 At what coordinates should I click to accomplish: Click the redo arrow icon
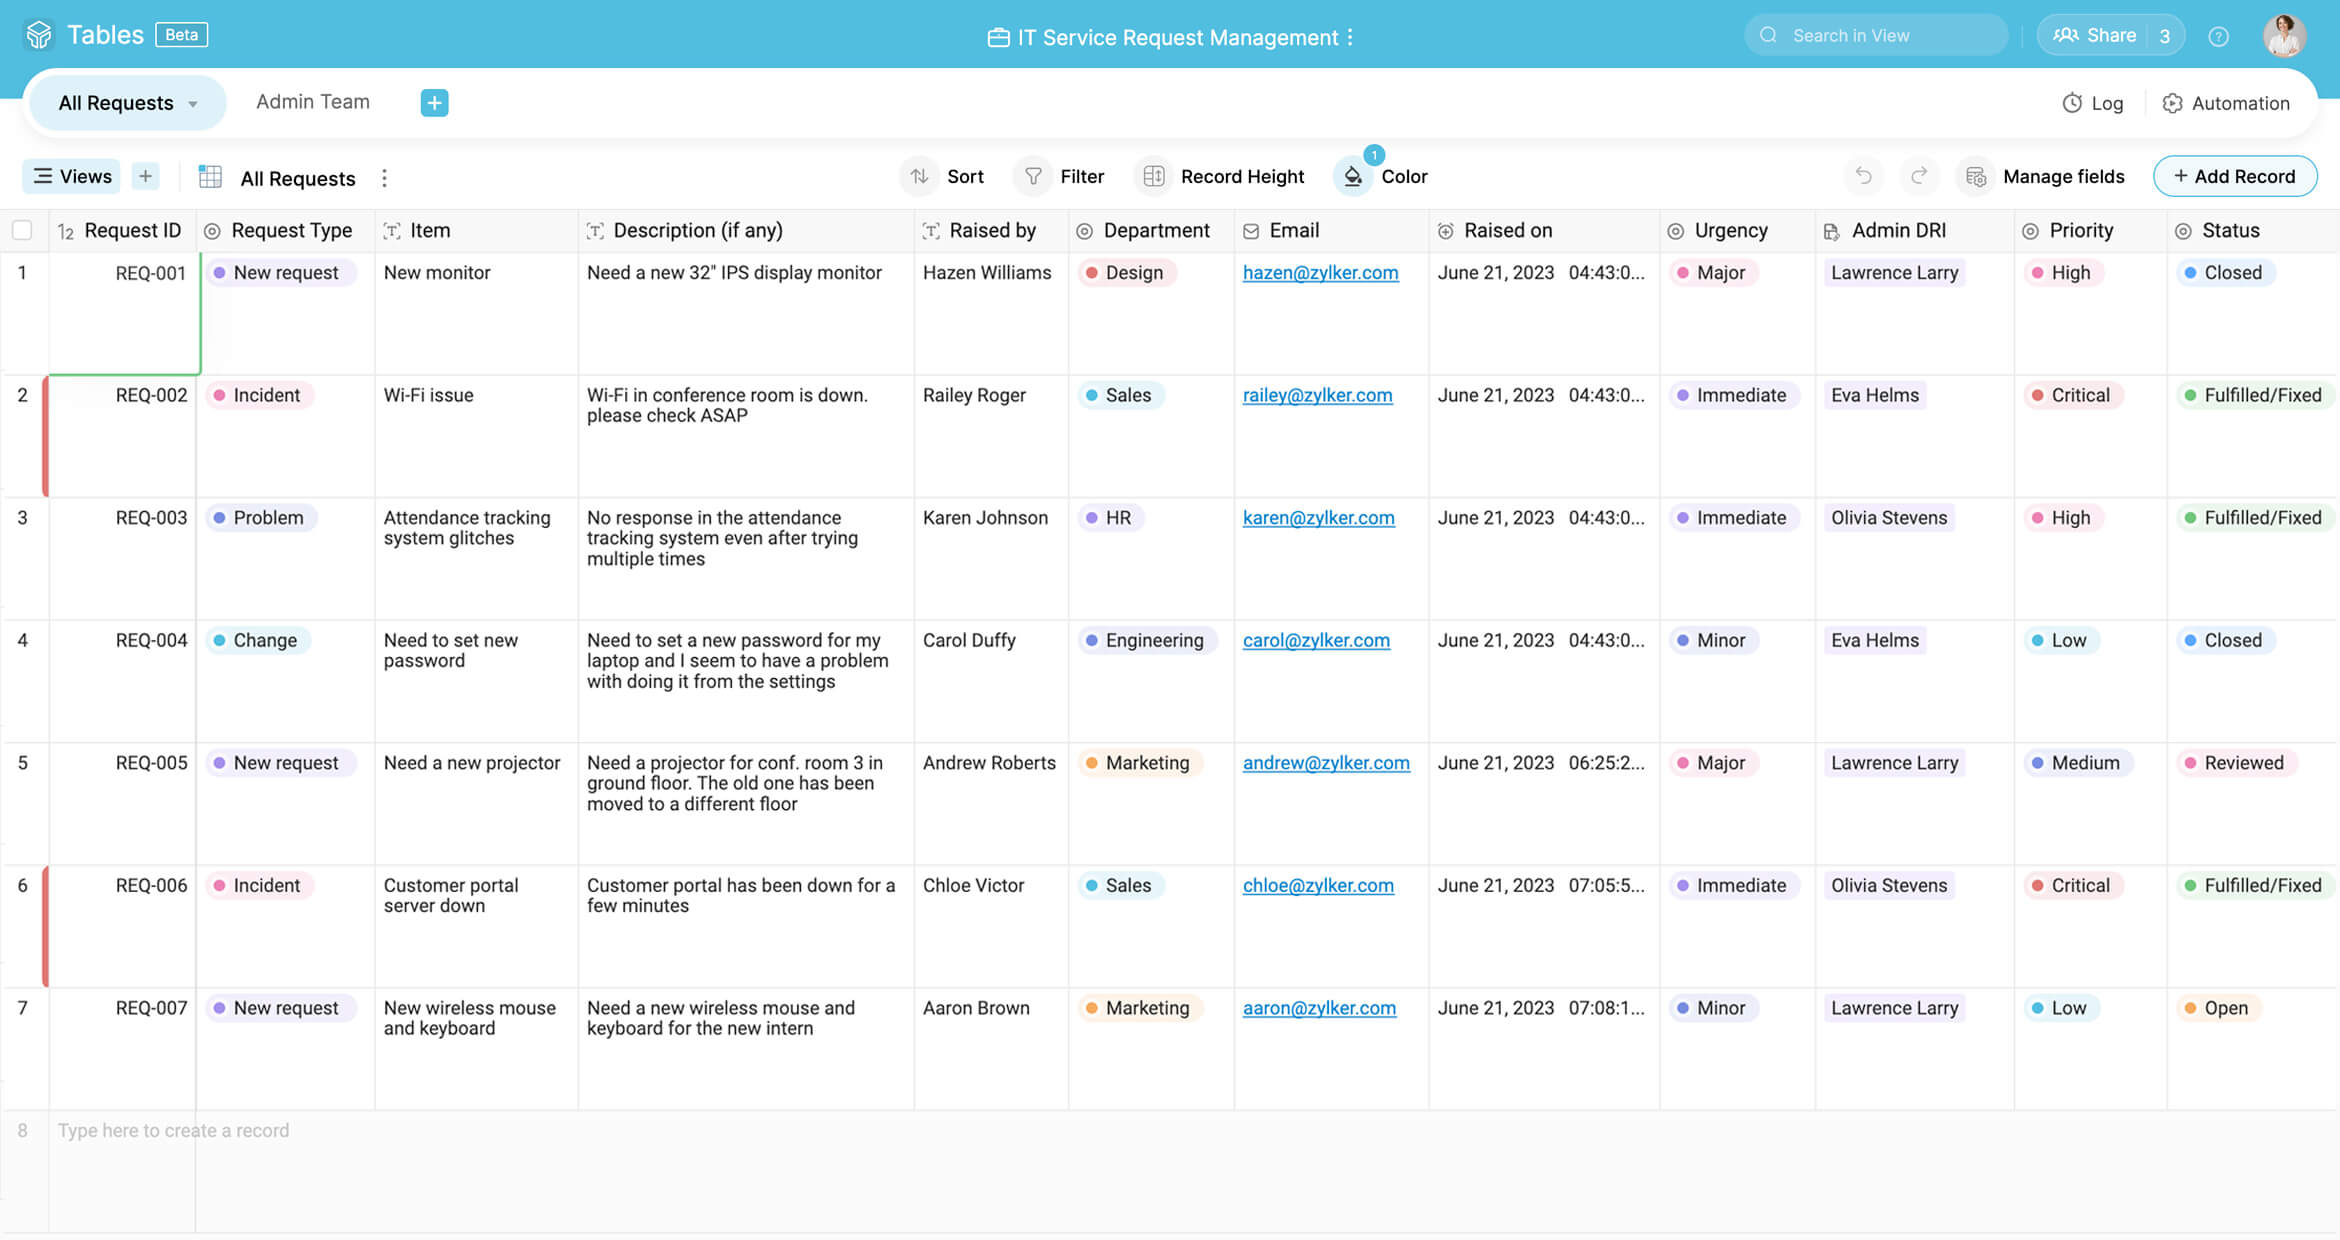(1918, 176)
